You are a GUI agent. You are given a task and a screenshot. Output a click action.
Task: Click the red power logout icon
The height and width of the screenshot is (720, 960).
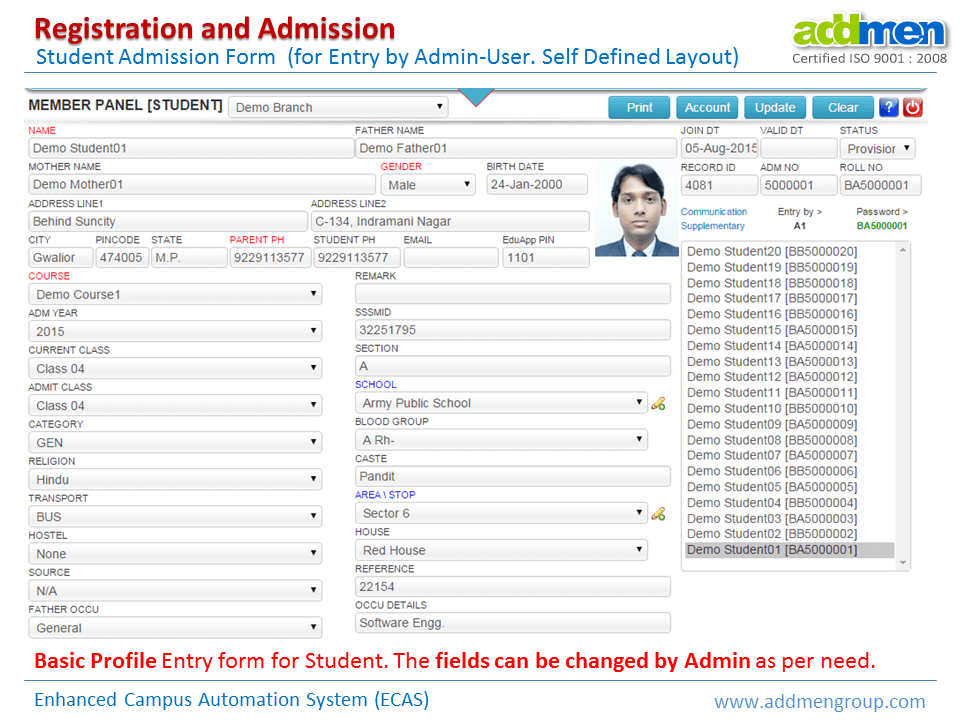click(912, 108)
